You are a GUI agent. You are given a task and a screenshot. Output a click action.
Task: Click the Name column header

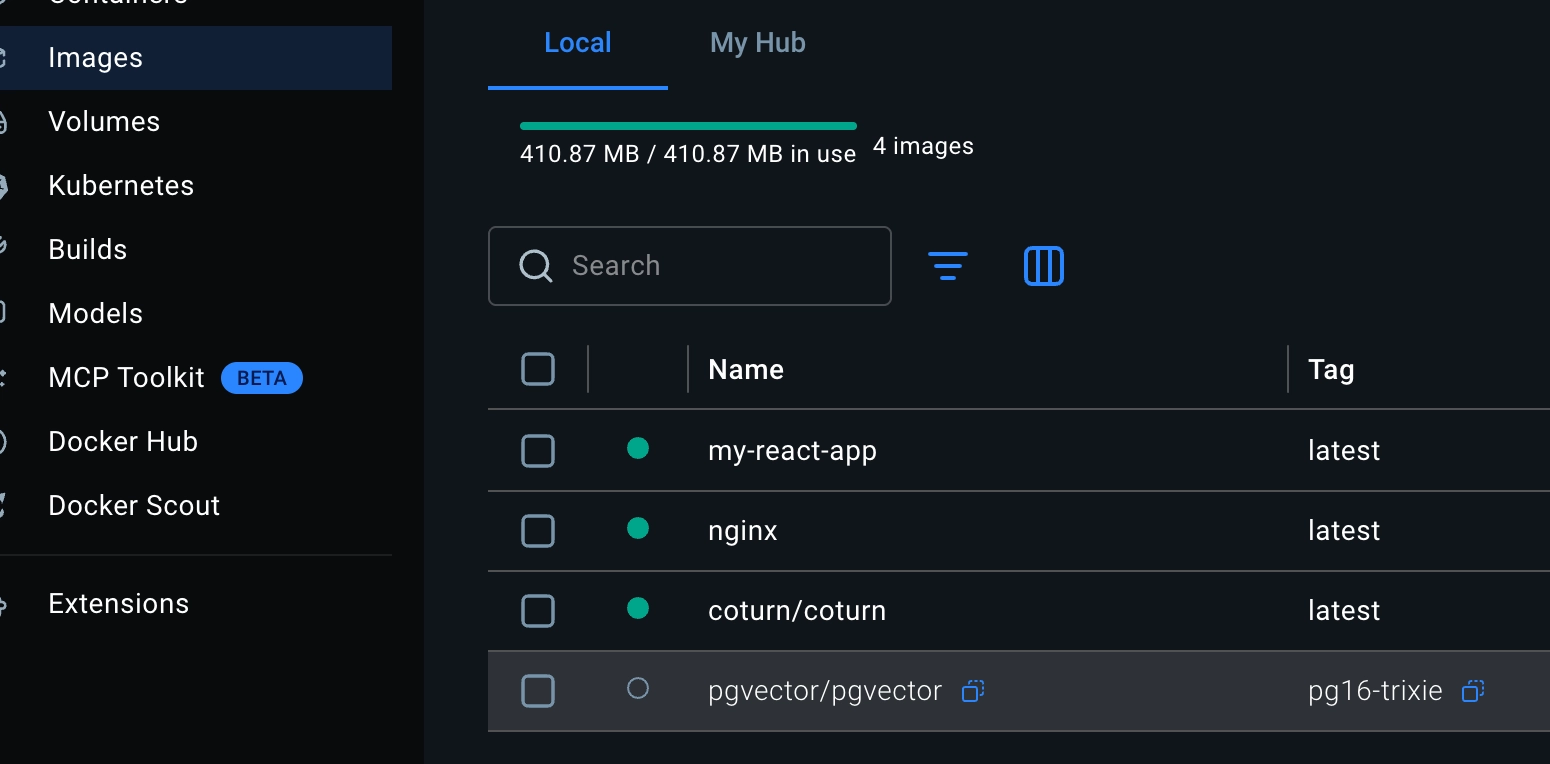(x=746, y=370)
